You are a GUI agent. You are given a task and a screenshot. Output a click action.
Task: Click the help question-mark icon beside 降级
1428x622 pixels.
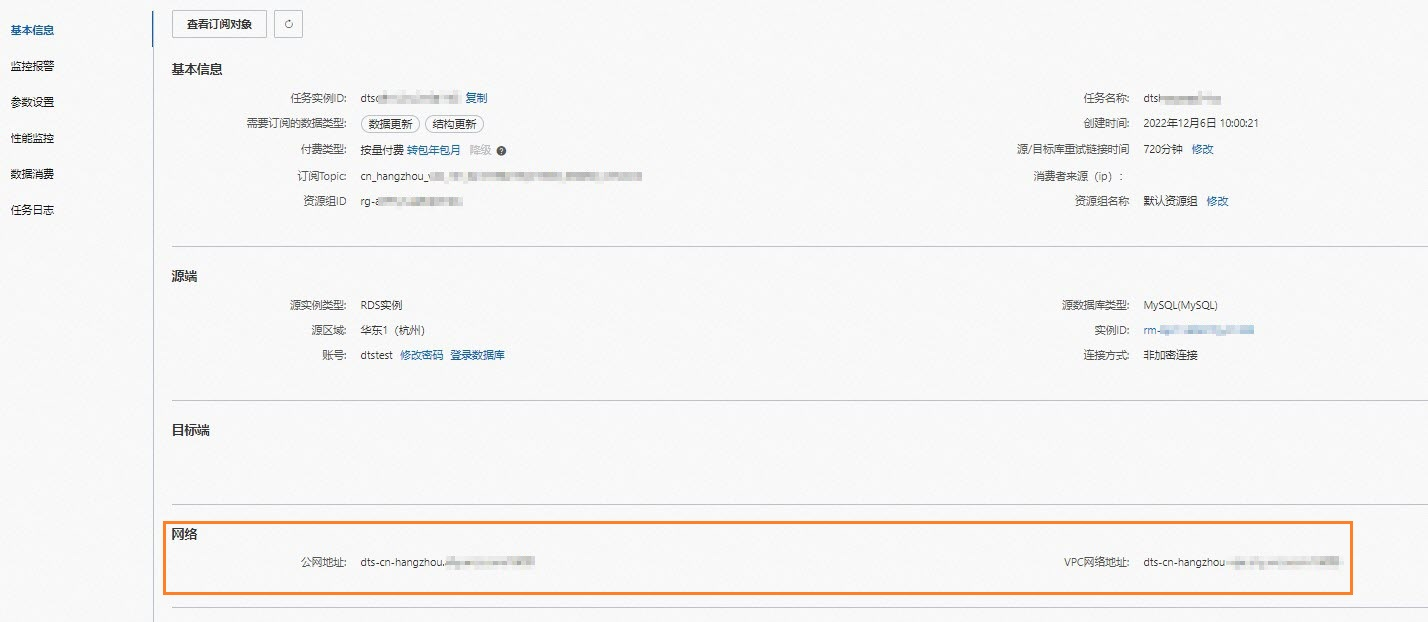point(501,151)
